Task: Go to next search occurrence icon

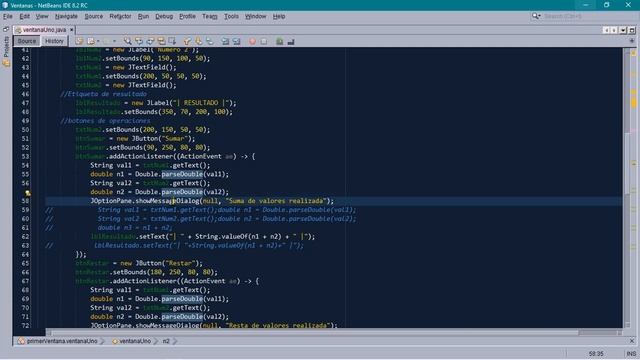Action: pos(151,41)
